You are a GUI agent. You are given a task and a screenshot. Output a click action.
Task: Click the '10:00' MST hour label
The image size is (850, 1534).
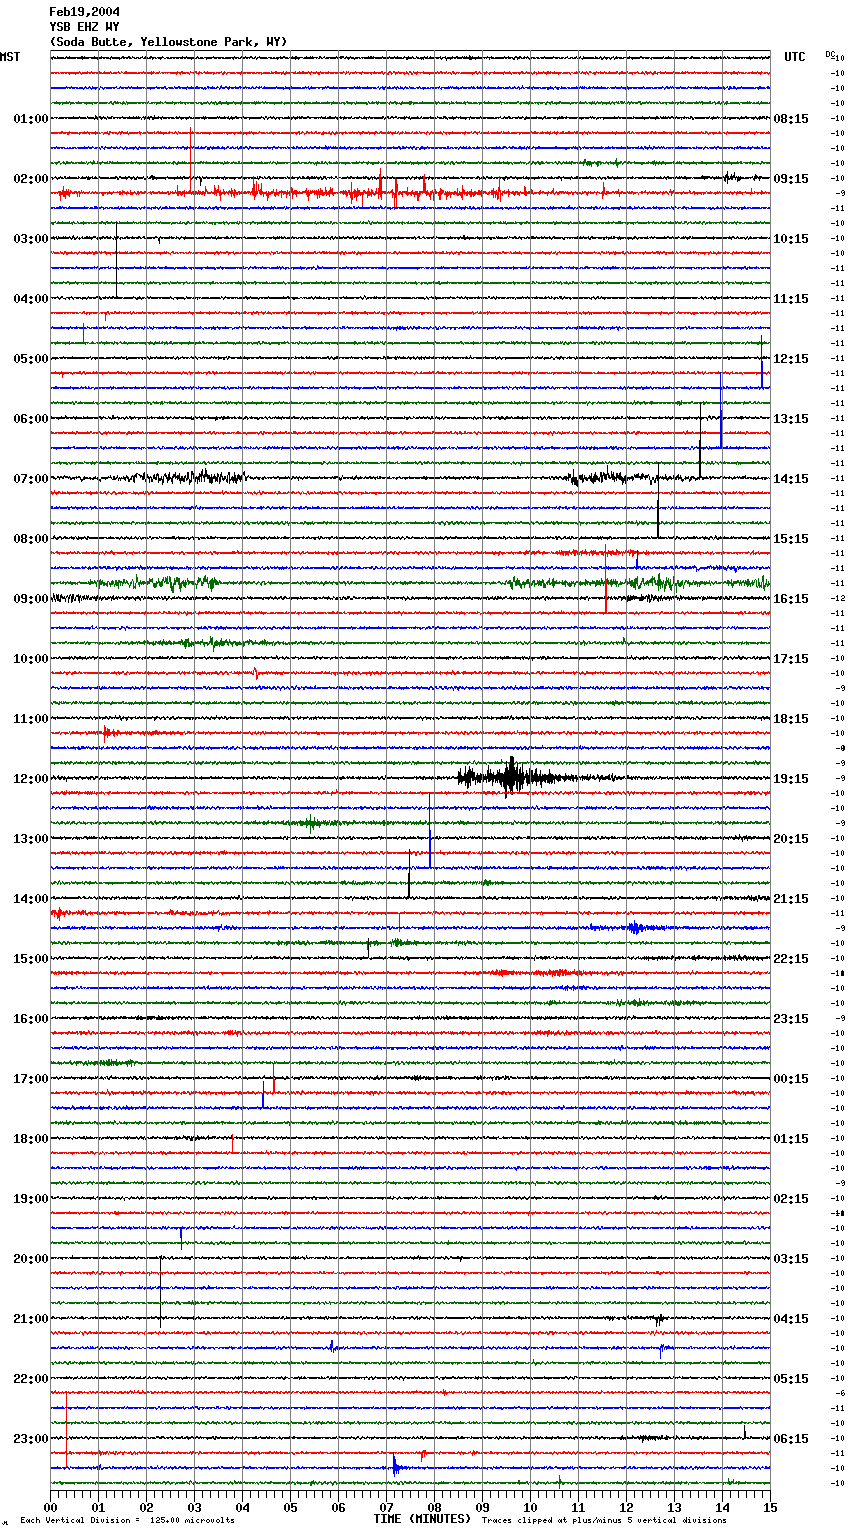30,659
